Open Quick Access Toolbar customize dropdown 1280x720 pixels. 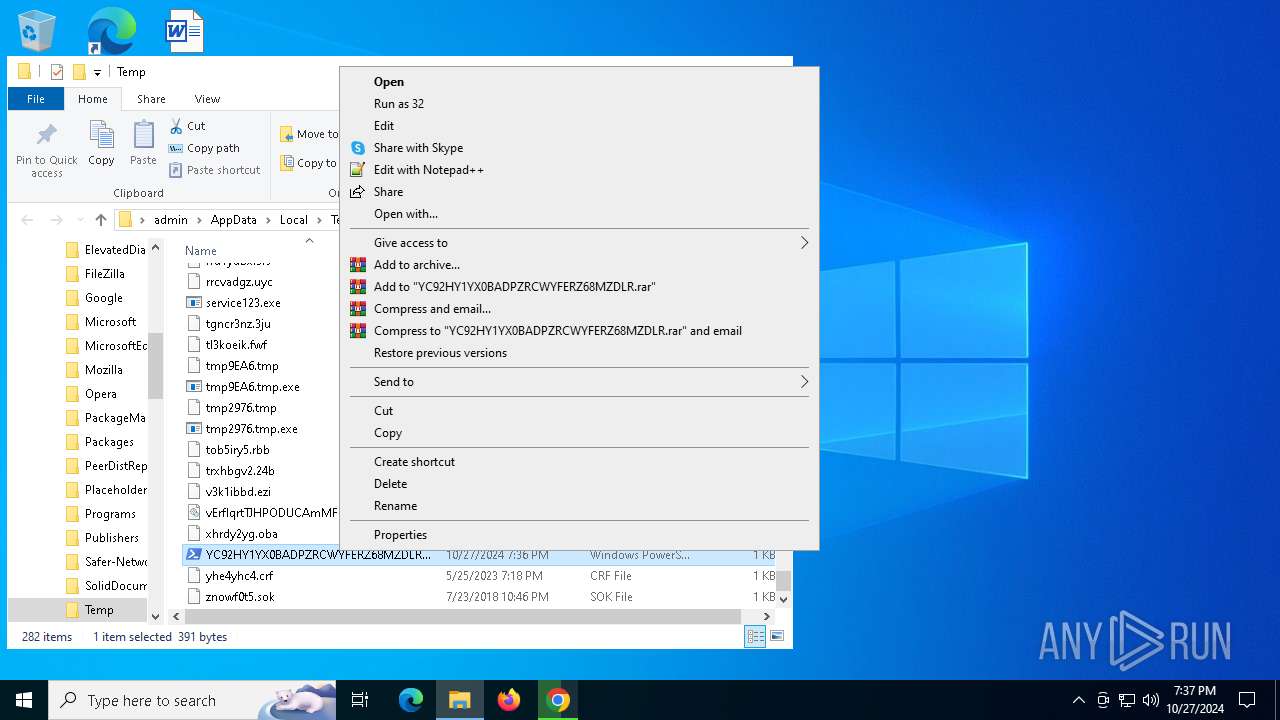(97, 72)
